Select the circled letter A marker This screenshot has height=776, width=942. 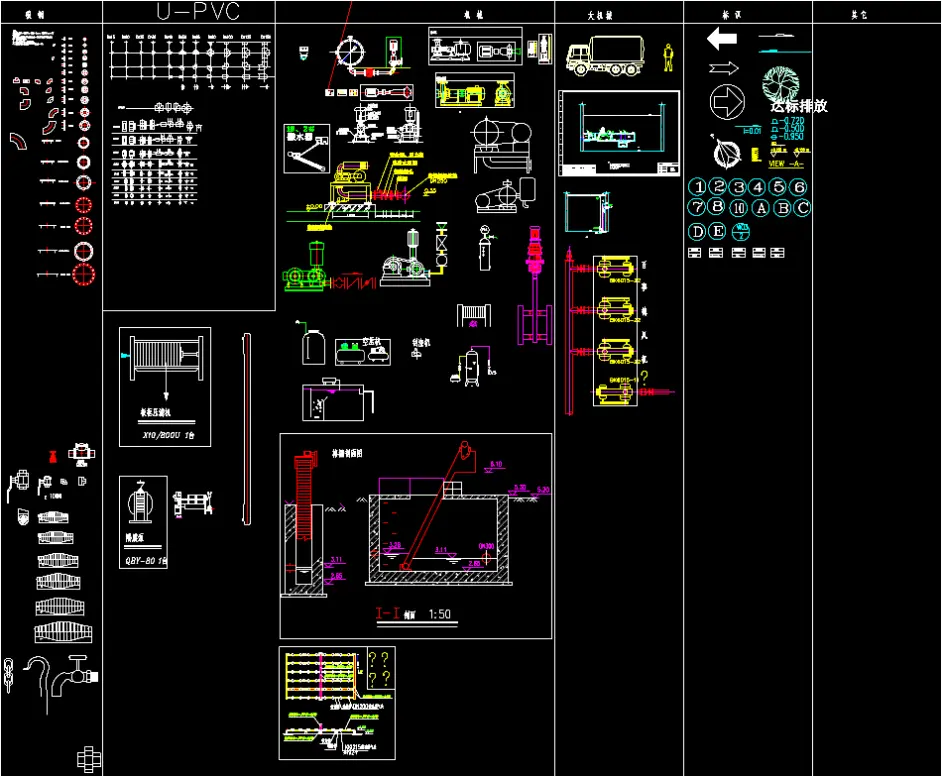tap(761, 208)
